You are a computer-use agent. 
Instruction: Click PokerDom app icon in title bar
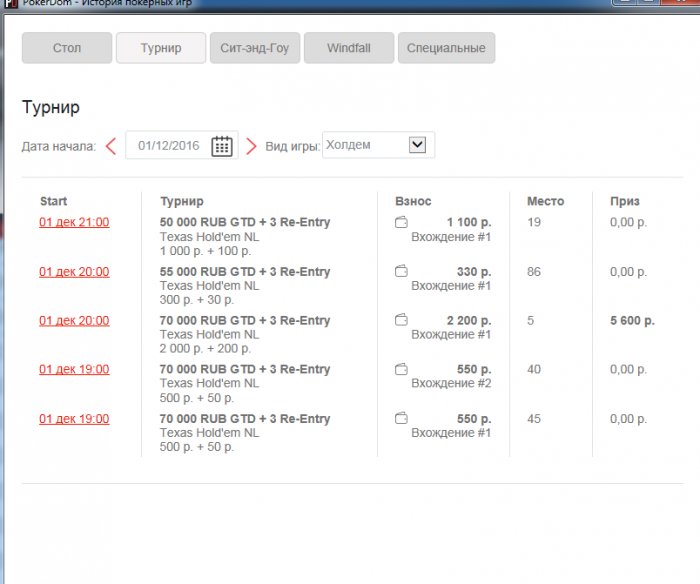(10, 4)
